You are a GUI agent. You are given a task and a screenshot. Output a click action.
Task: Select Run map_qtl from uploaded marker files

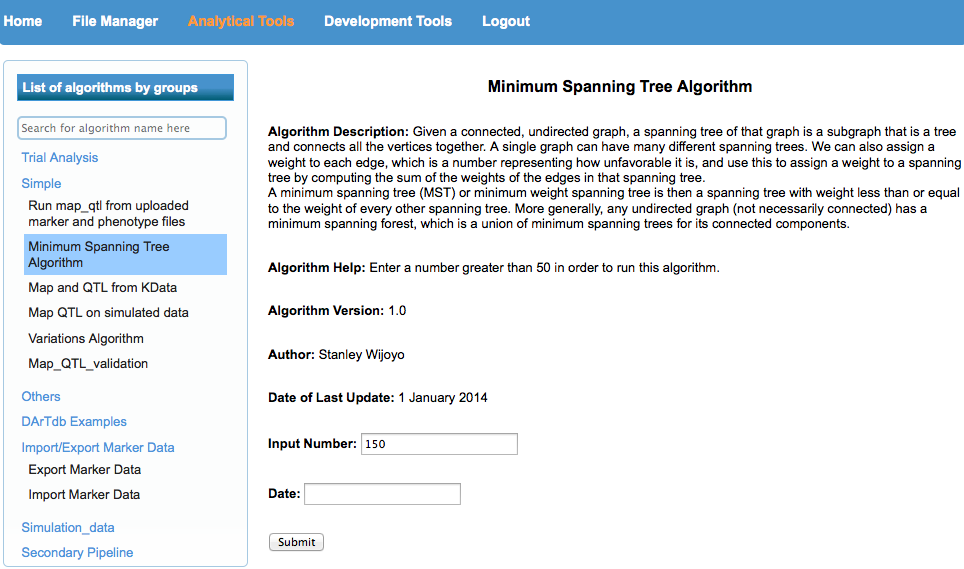click(x=108, y=213)
